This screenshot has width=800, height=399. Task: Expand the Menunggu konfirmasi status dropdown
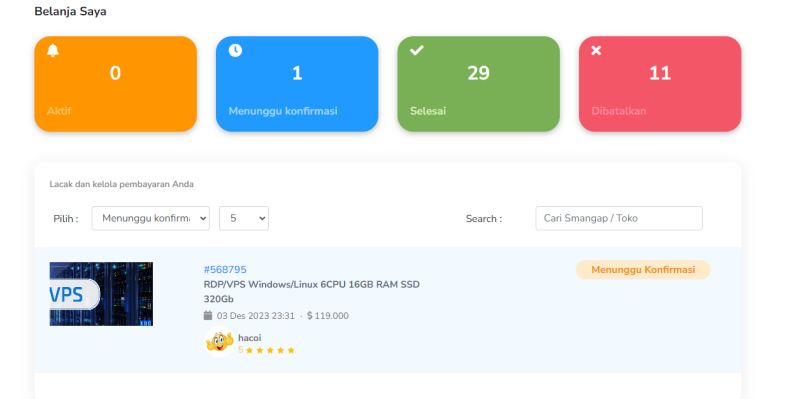coord(151,218)
